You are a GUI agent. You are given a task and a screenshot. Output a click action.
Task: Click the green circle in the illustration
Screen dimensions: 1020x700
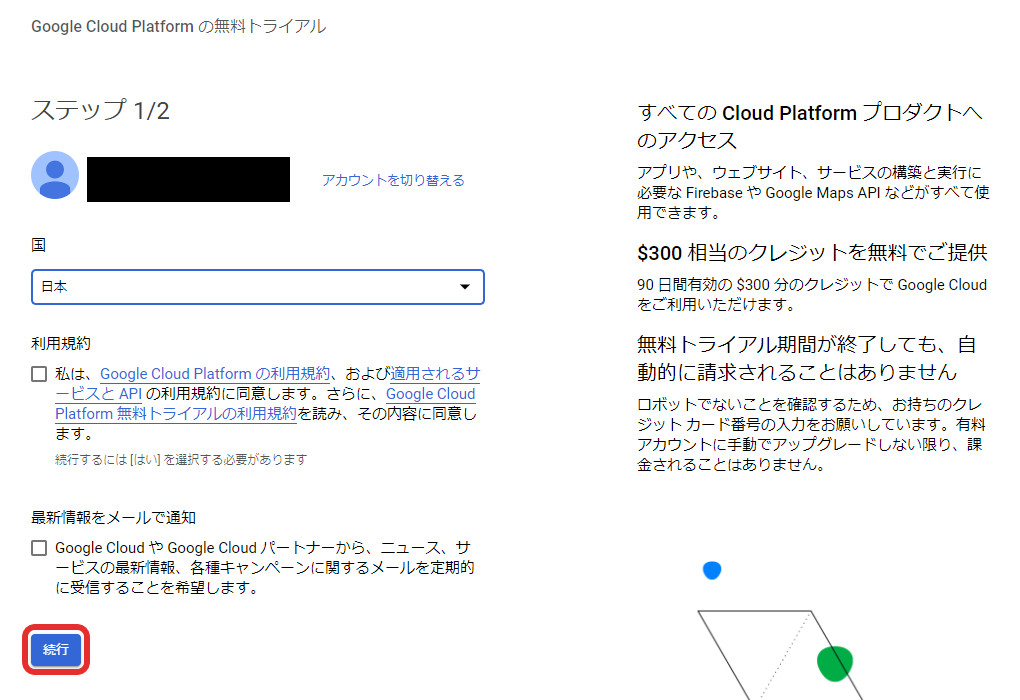[833, 663]
